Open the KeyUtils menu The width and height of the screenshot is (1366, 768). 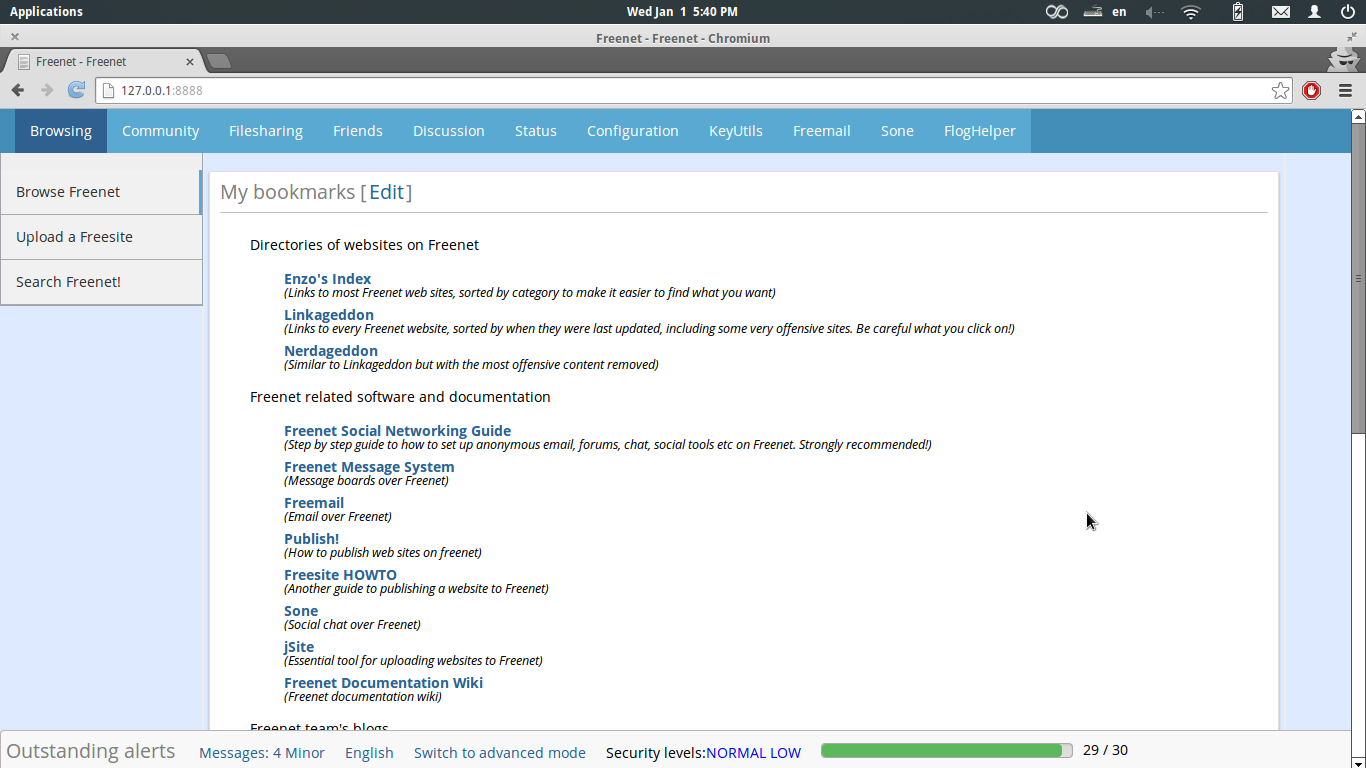click(736, 131)
